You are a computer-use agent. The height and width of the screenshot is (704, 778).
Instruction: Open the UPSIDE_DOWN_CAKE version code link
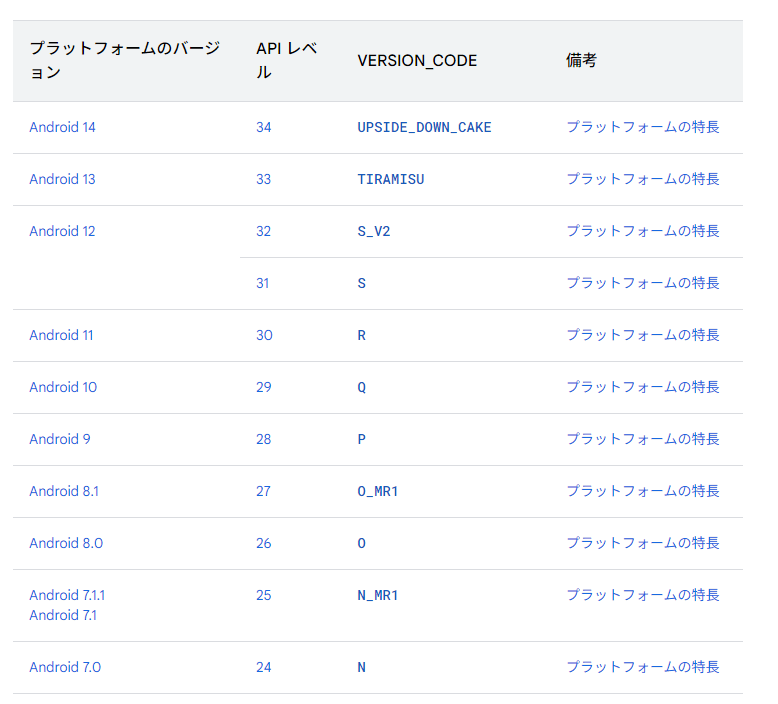point(424,128)
